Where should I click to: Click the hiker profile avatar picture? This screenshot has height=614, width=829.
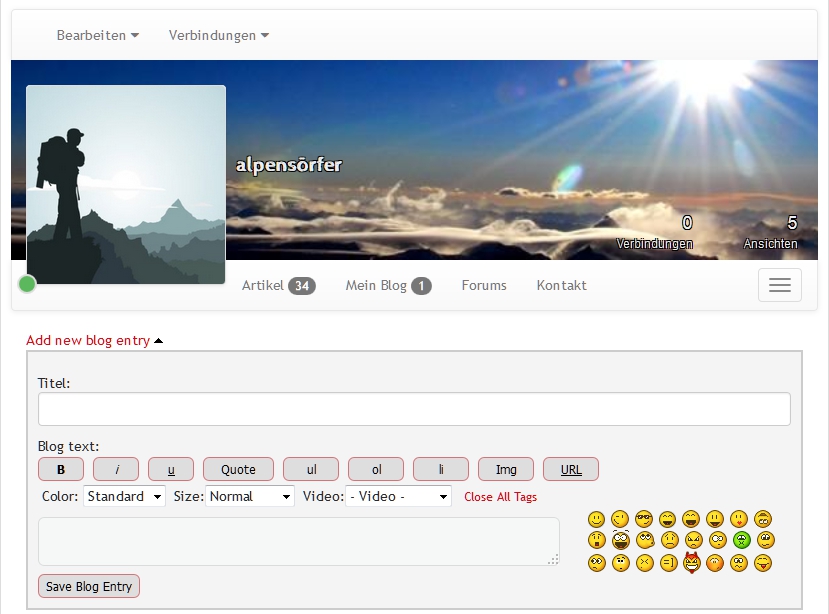tap(126, 185)
